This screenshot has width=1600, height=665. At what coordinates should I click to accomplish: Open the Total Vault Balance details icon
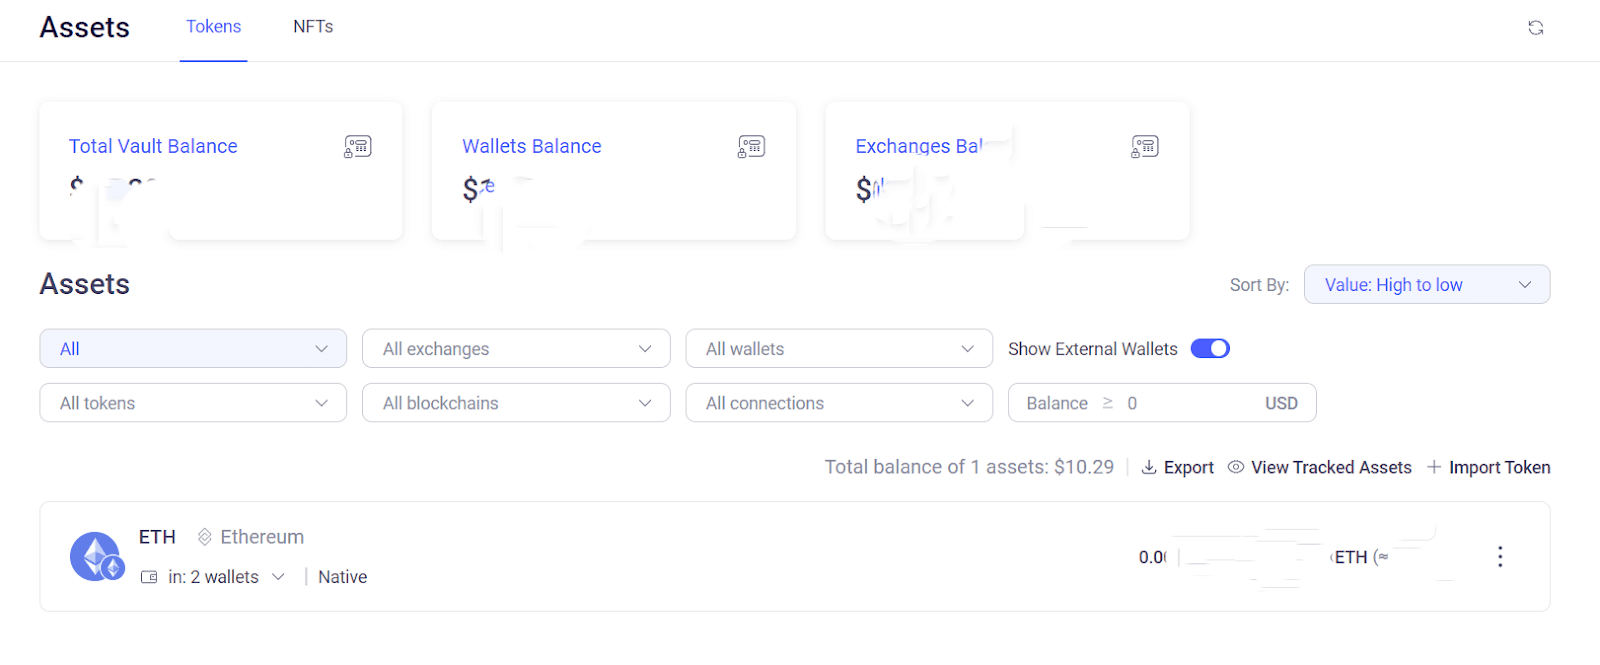tap(358, 147)
